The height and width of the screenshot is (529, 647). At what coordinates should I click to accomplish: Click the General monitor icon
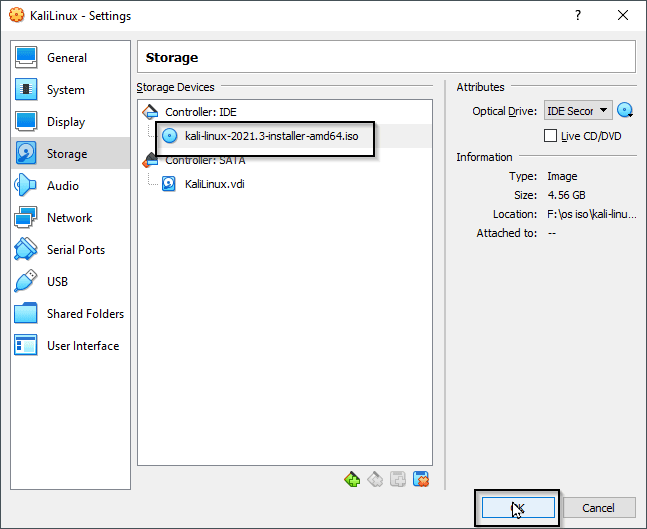(26, 57)
